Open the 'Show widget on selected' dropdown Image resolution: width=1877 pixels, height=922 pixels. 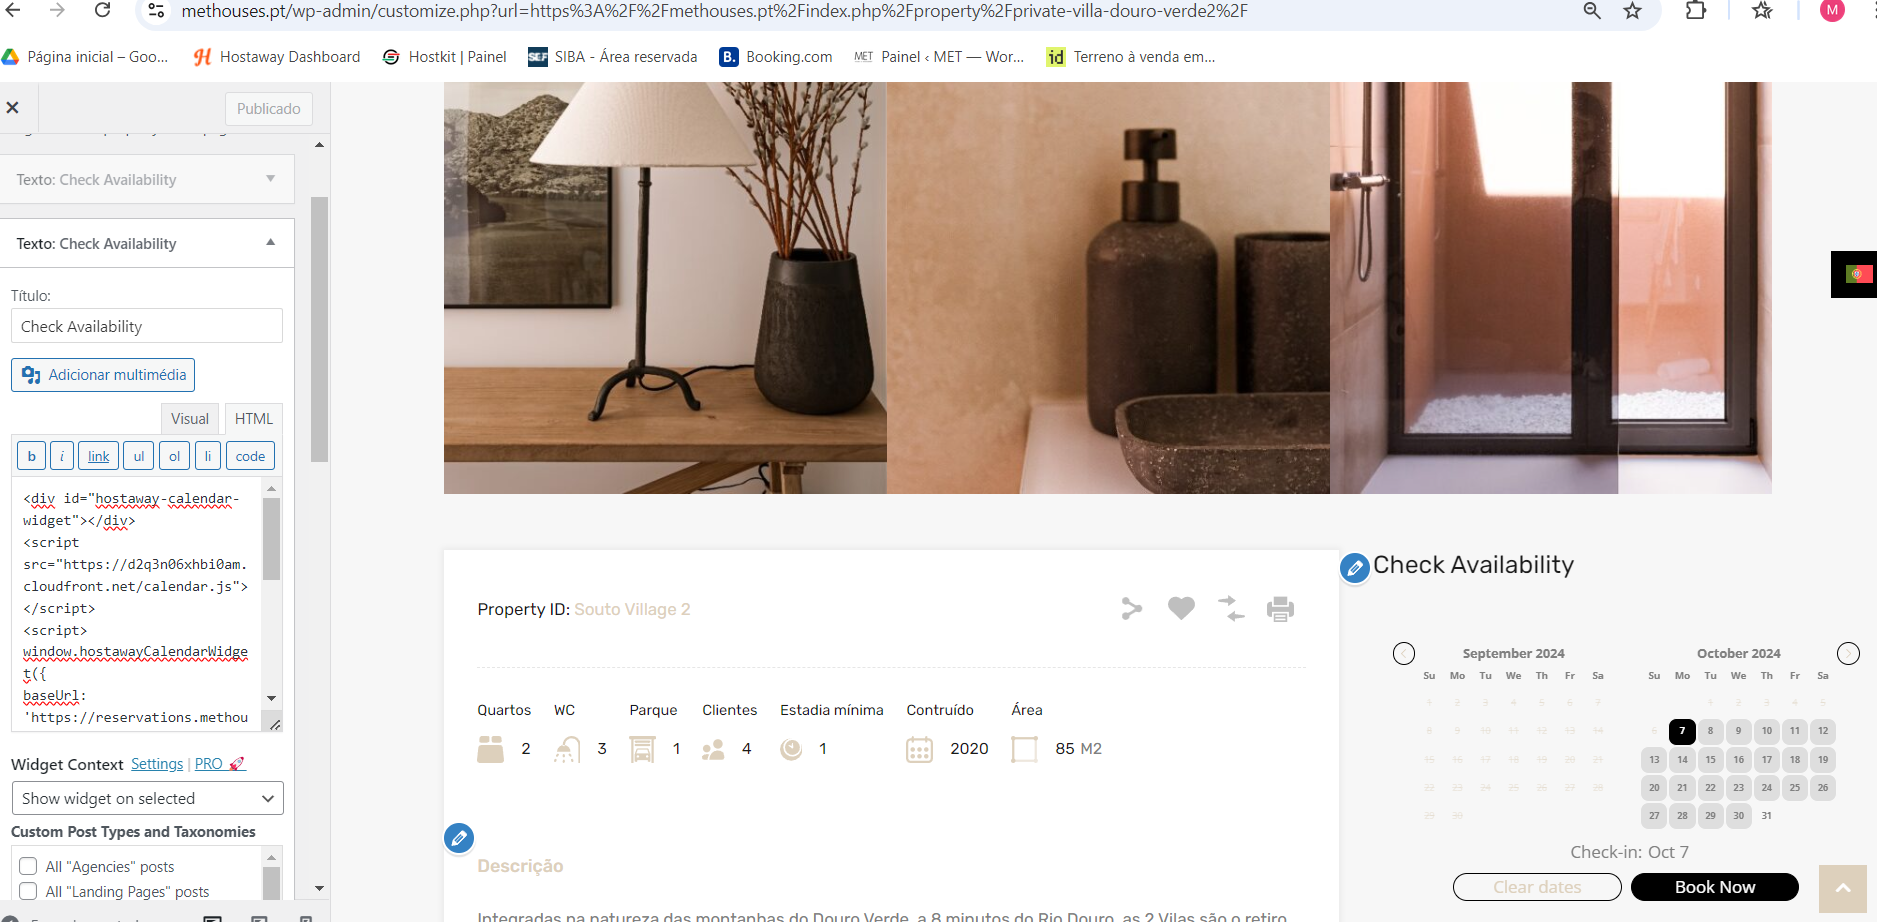(147, 798)
